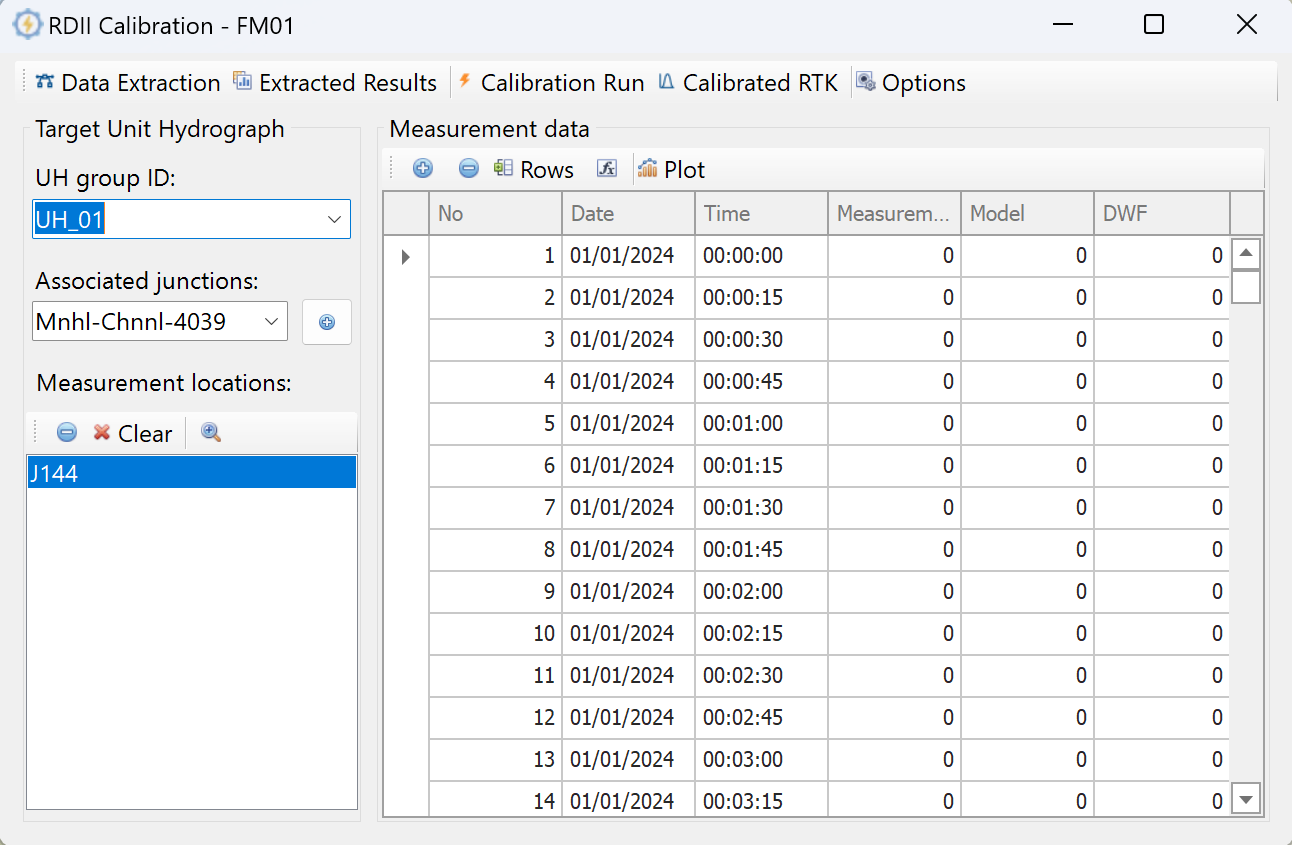Add associated junction with plus button
This screenshot has width=1292, height=845.
click(327, 322)
